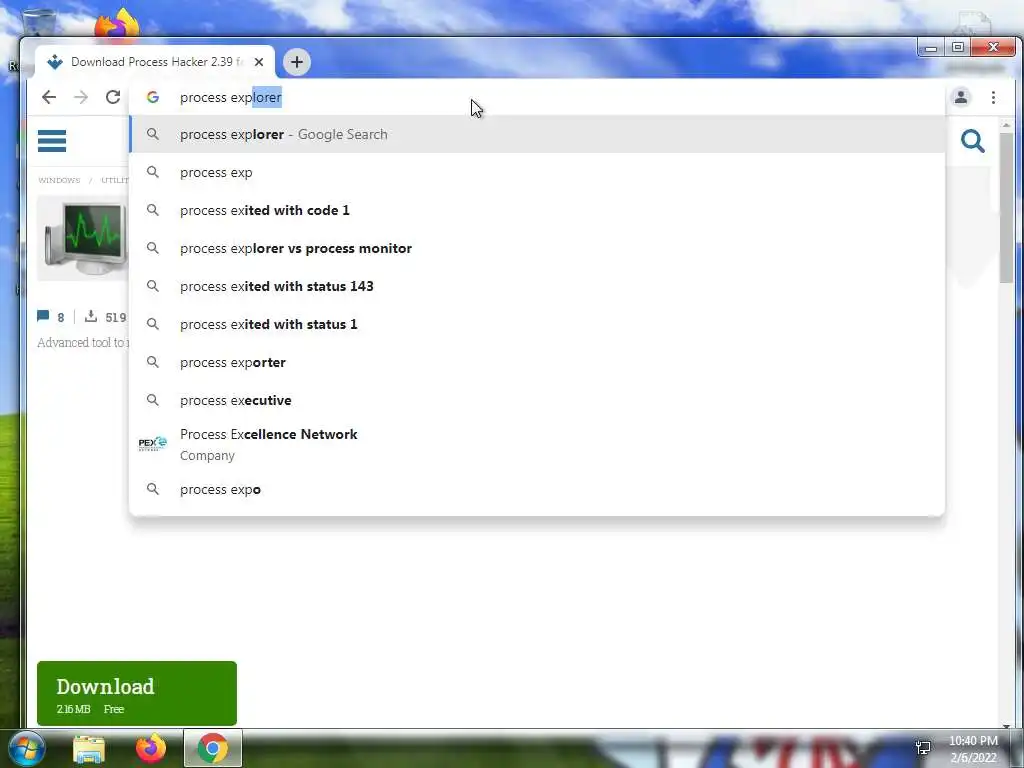Click the browser forward arrow
Image resolution: width=1024 pixels, height=768 pixels.
(x=81, y=97)
